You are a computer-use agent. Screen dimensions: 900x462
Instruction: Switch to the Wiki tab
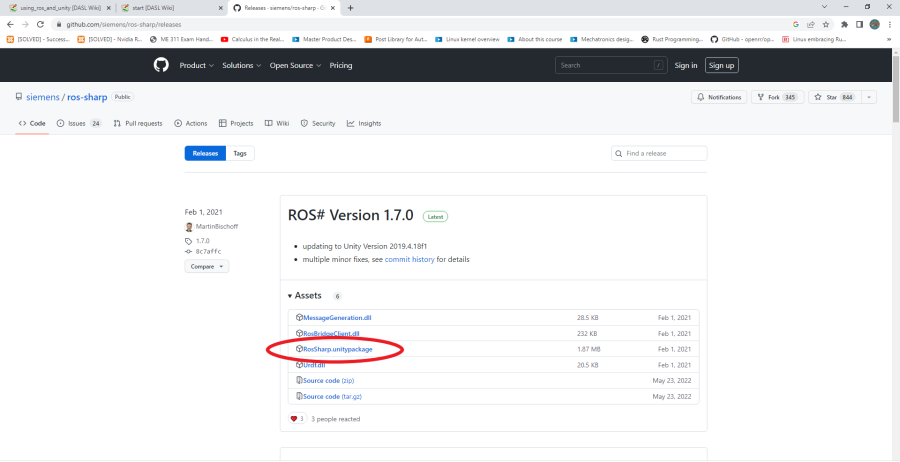(277, 123)
